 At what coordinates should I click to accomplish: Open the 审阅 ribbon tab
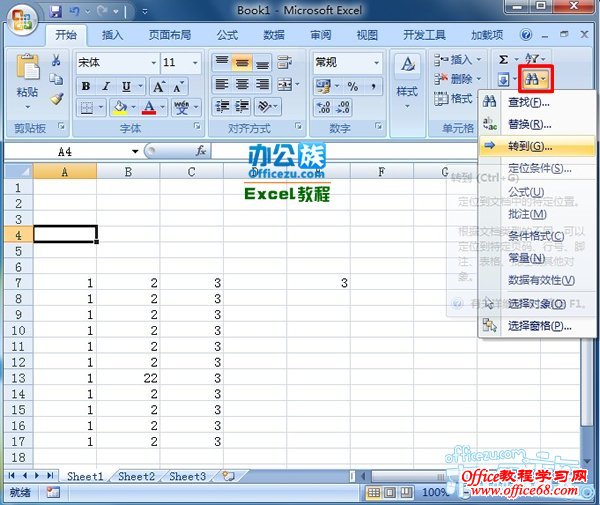click(x=321, y=35)
